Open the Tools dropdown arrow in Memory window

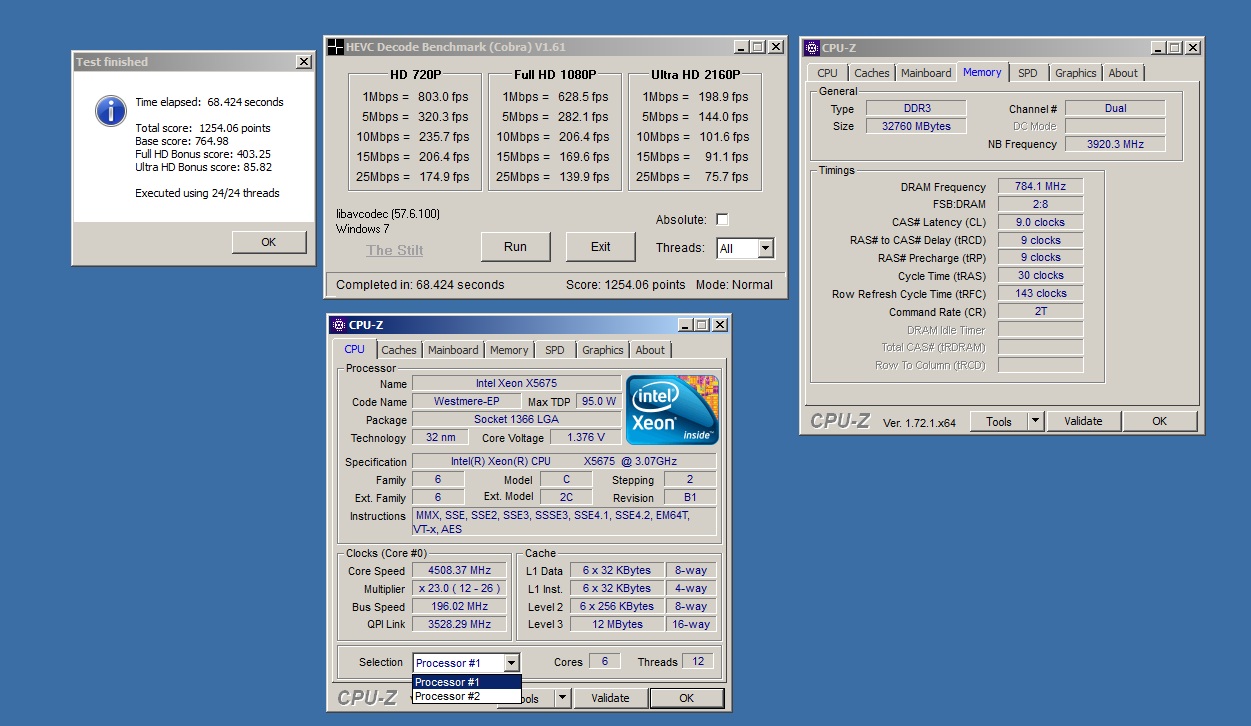[x=1035, y=421]
